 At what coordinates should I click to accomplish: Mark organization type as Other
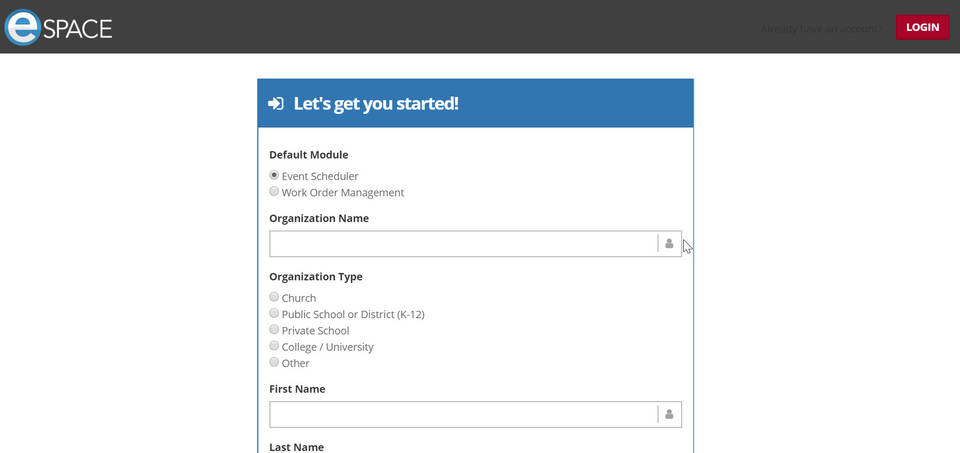[x=274, y=362]
